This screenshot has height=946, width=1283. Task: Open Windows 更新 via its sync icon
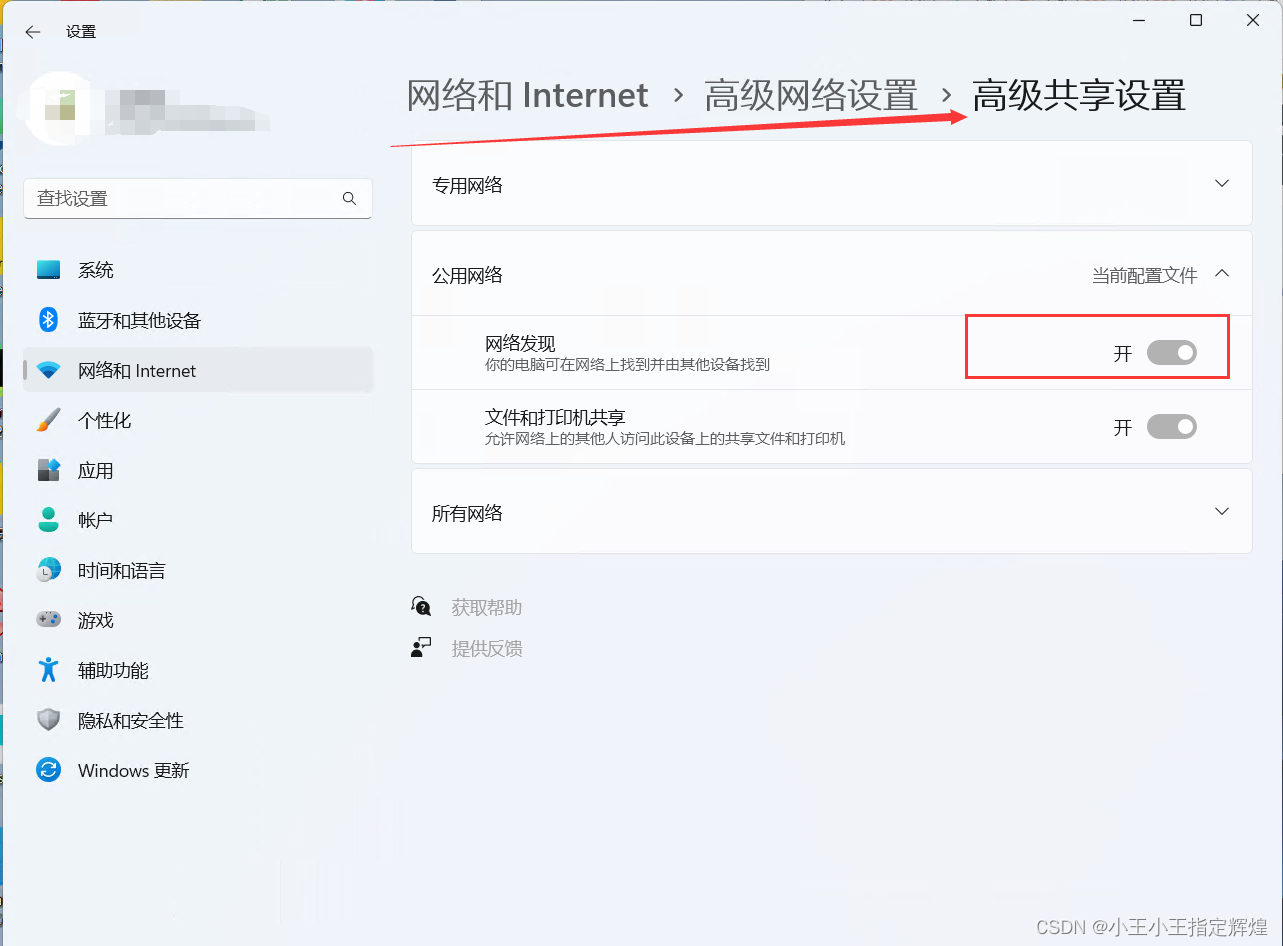pyautogui.click(x=48, y=770)
